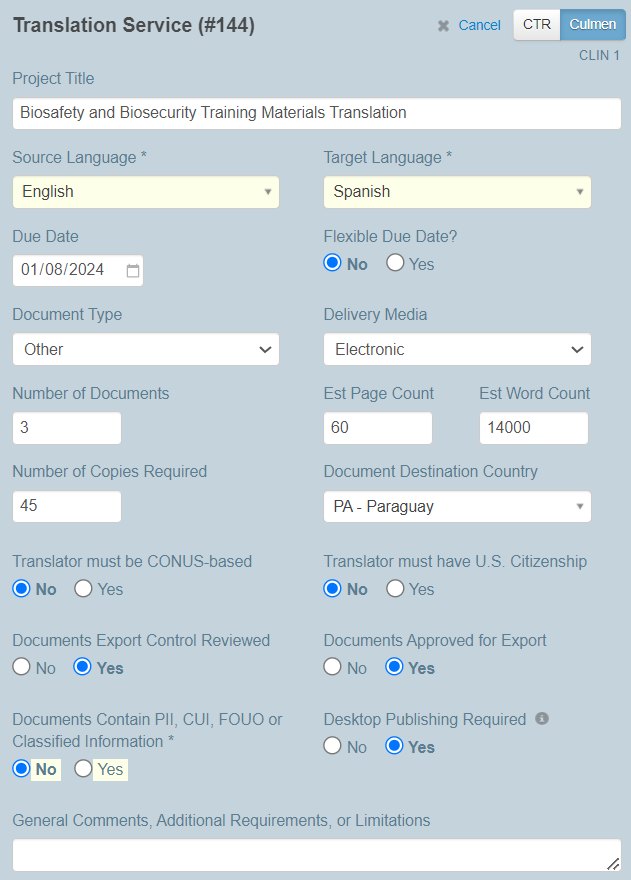631x880 pixels.
Task: Click the General Comments text area
Action: 317,855
